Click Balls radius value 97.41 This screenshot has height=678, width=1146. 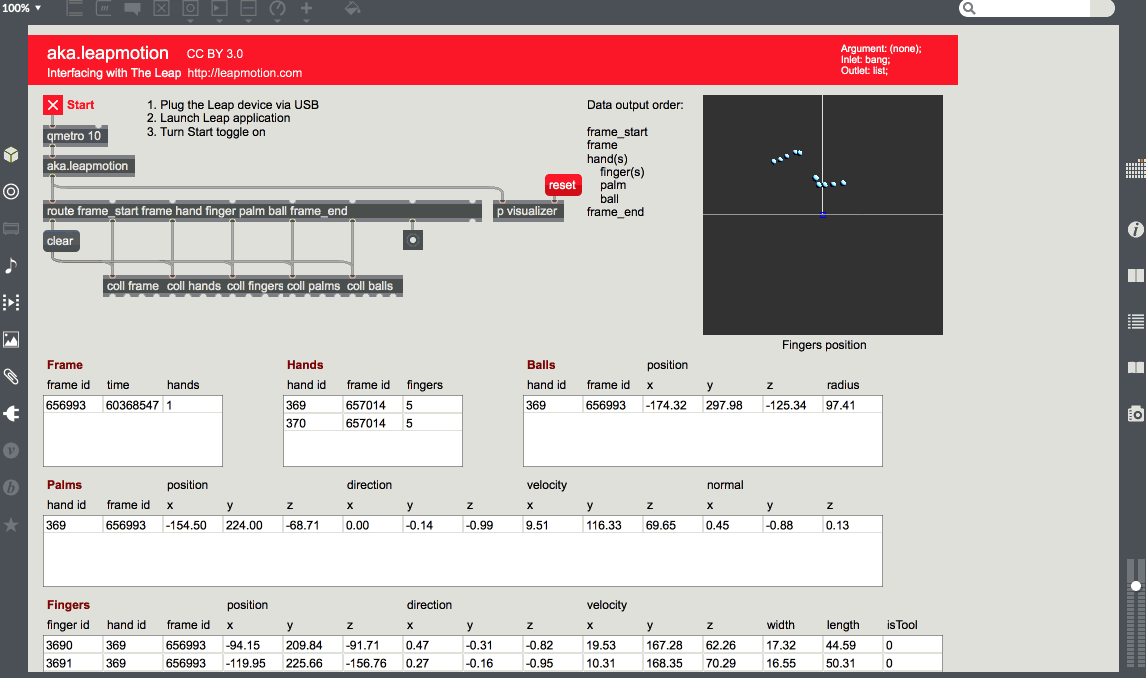tap(852, 405)
